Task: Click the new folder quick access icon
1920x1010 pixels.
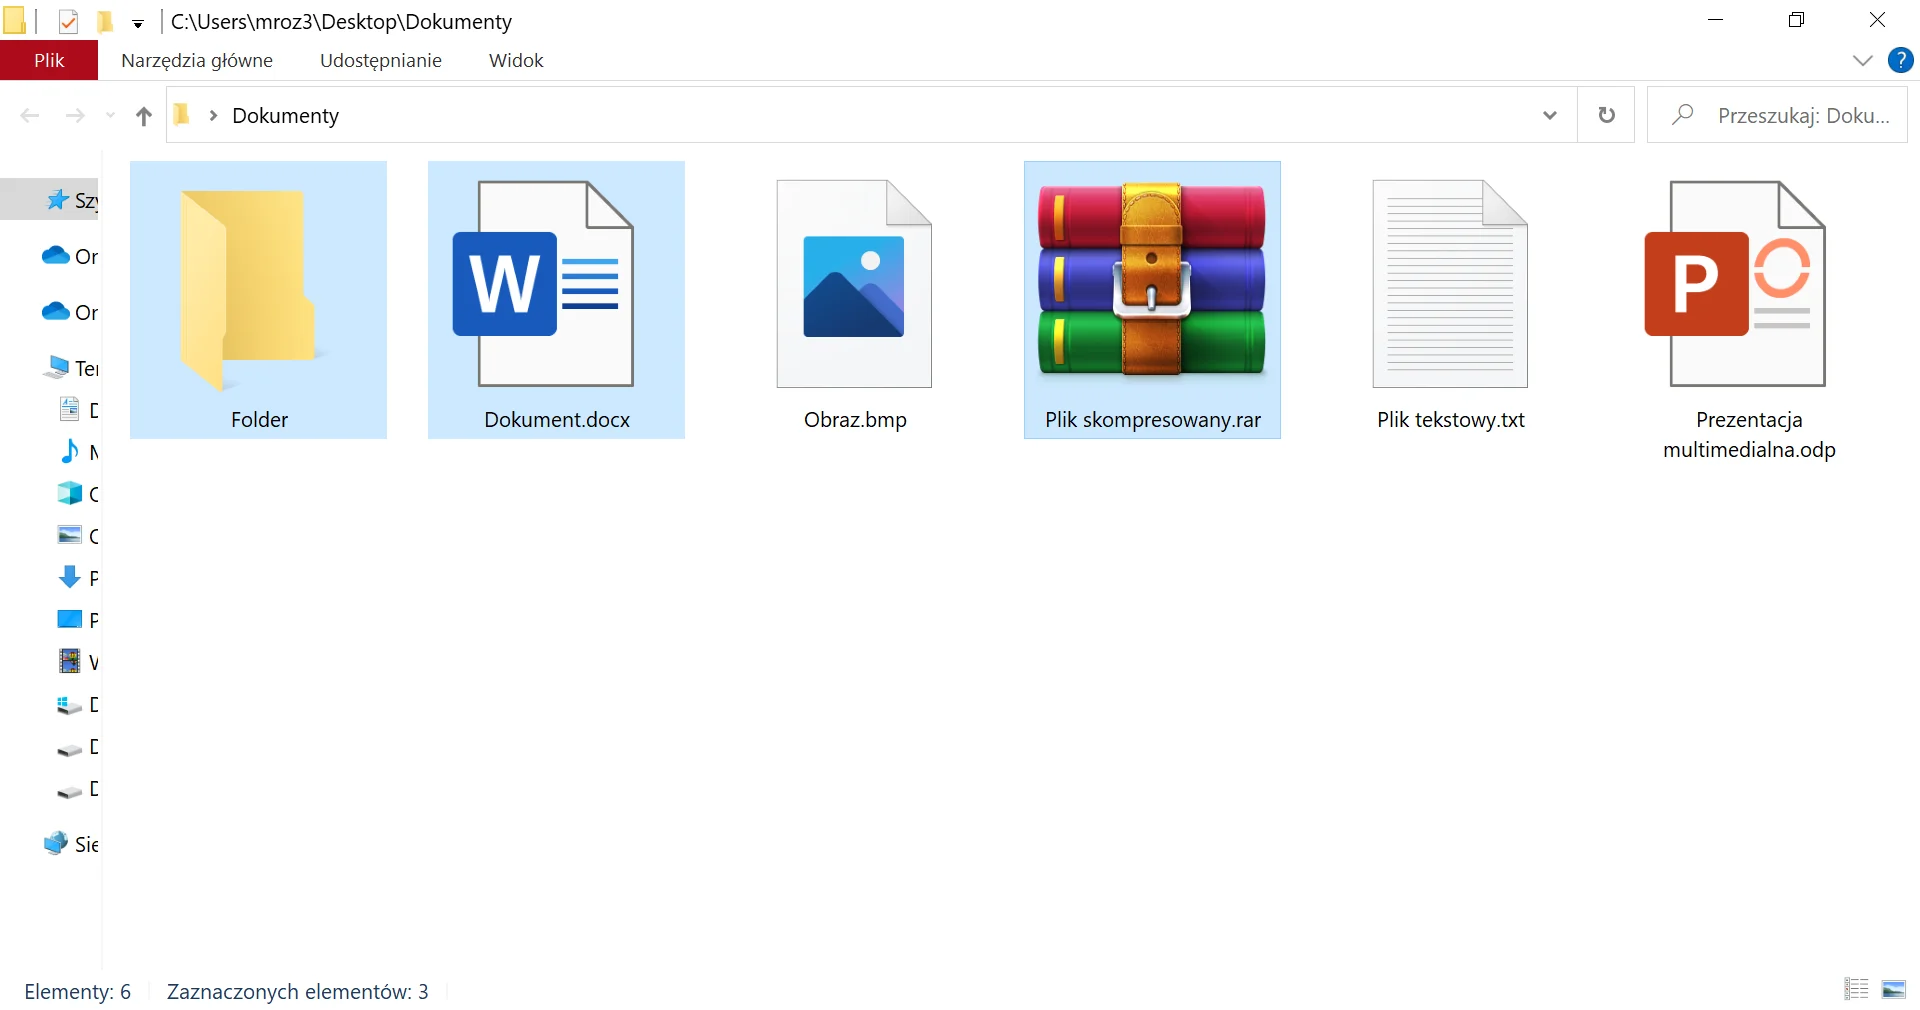Action: 104,21
